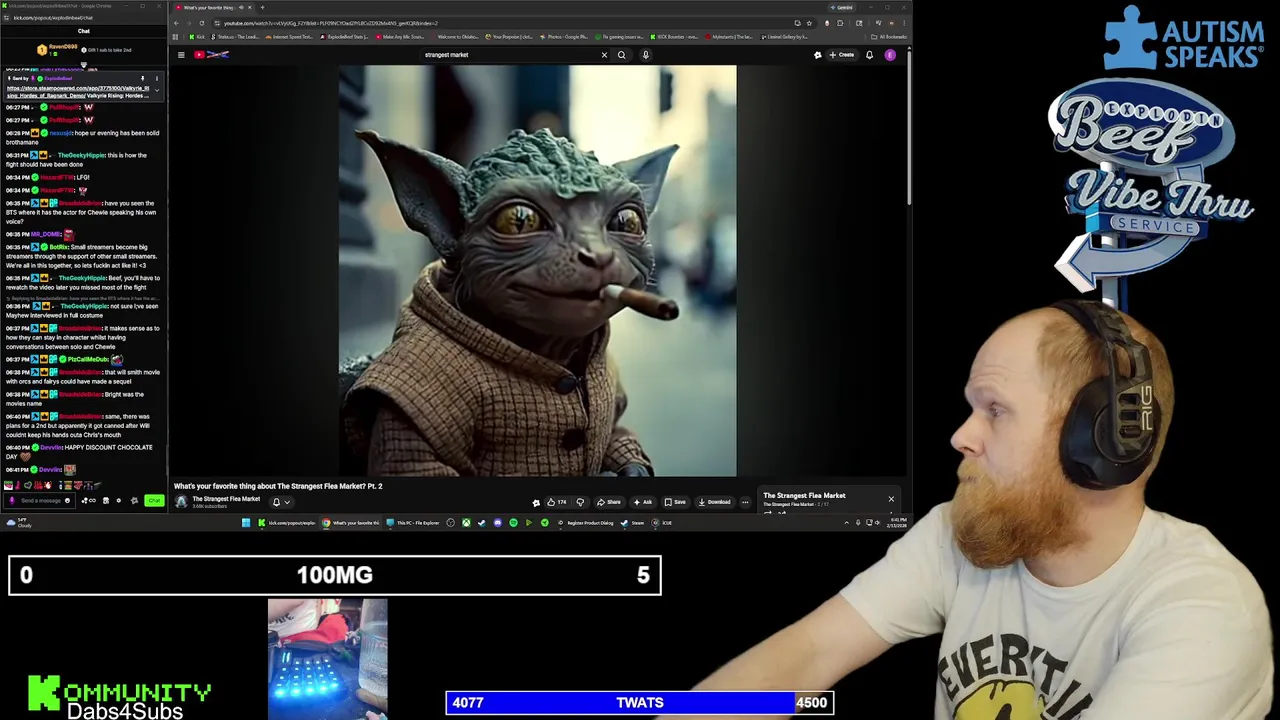Open Spotify icon on the taskbar
Viewport: 1280px width, 720px height.
513,523
